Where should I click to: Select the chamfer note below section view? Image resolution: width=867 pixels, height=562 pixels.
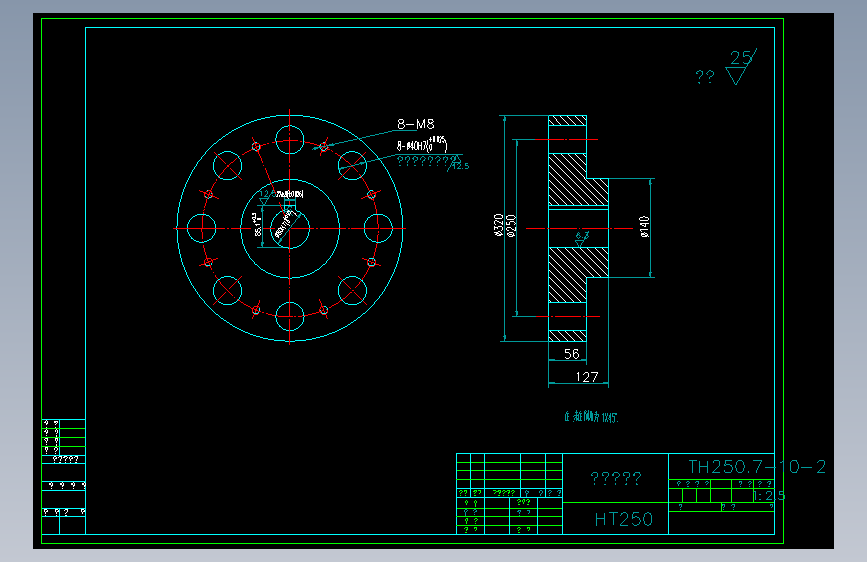click(591, 417)
